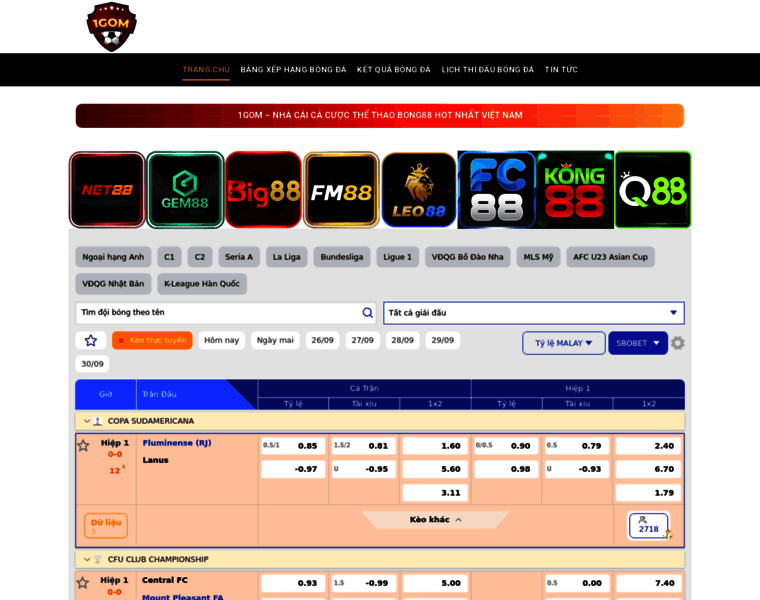Click the search magnifier icon
Viewport: 760px width, 600px height.
click(367, 313)
